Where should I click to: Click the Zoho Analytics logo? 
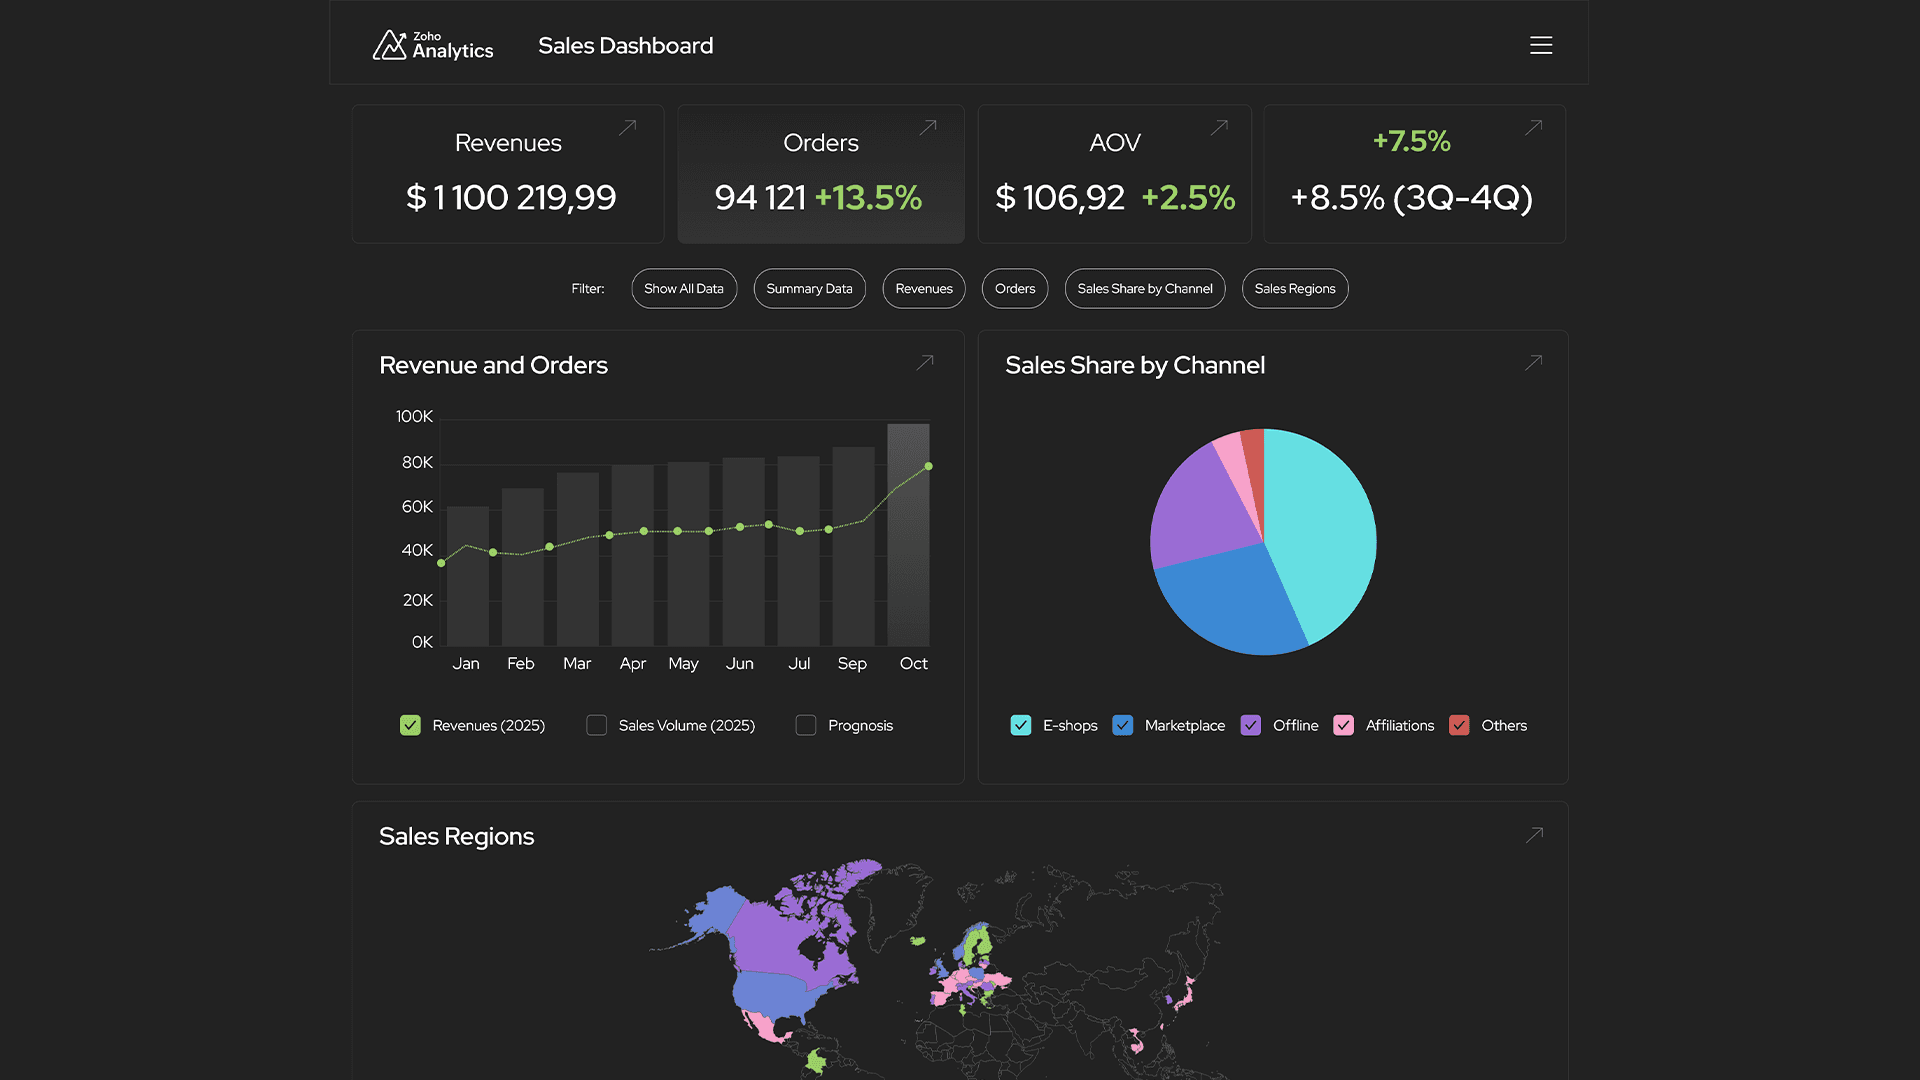tap(433, 45)
